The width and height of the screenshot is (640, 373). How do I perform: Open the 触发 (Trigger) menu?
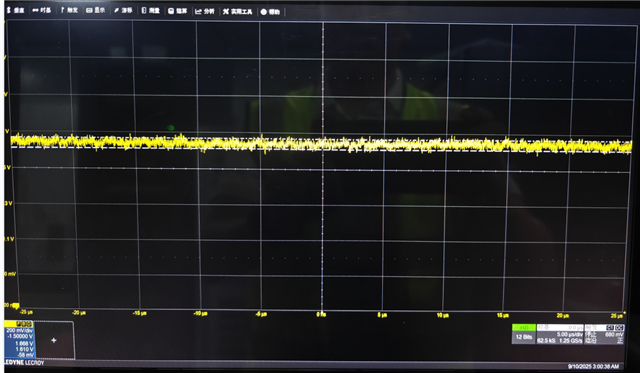[x=69, y=10]
